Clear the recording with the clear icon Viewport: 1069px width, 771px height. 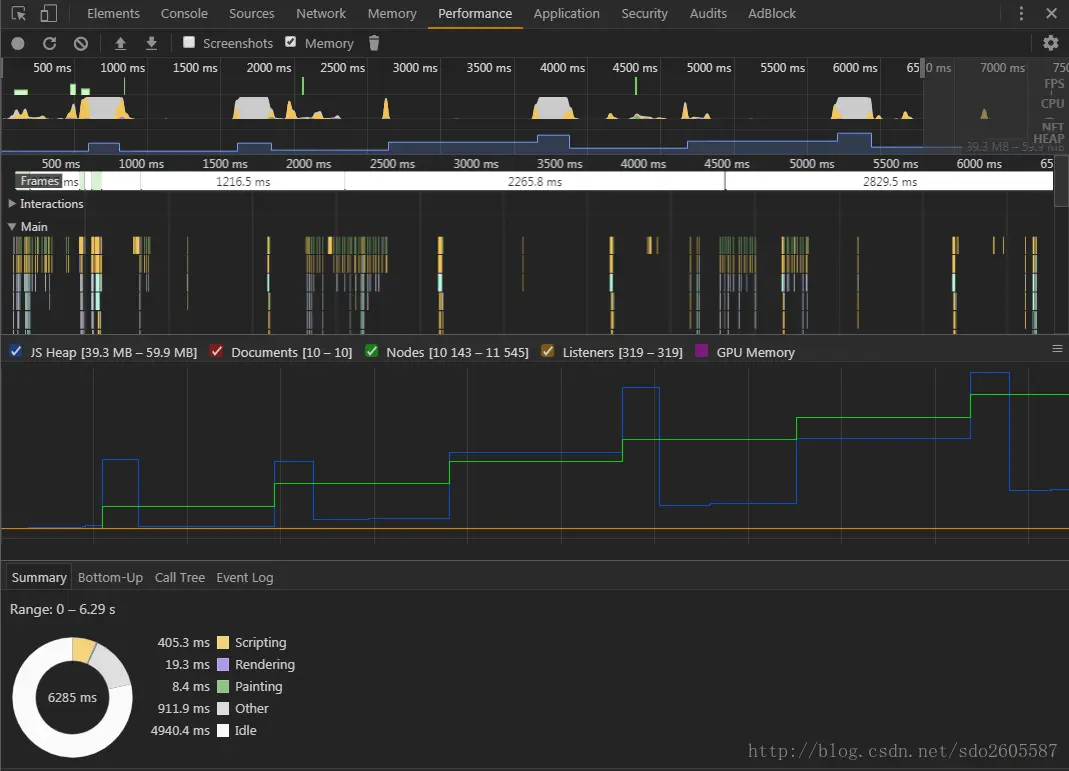[x=81, y=43]
